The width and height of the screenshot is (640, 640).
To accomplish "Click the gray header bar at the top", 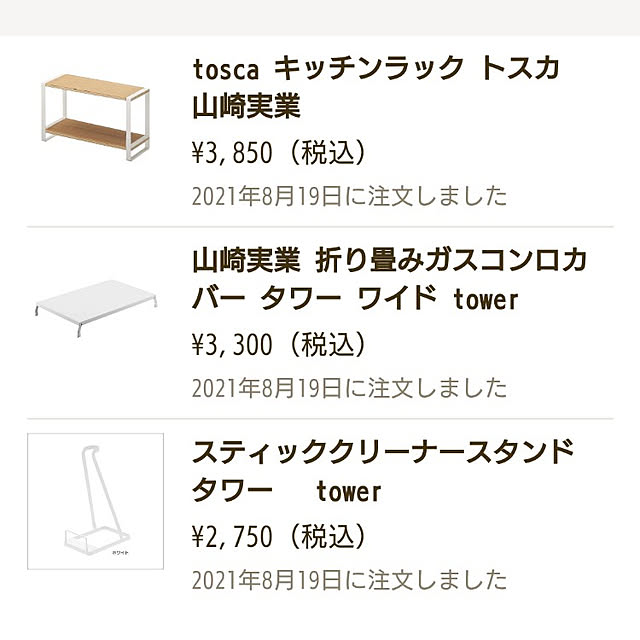I will click(x=320, y=18).
